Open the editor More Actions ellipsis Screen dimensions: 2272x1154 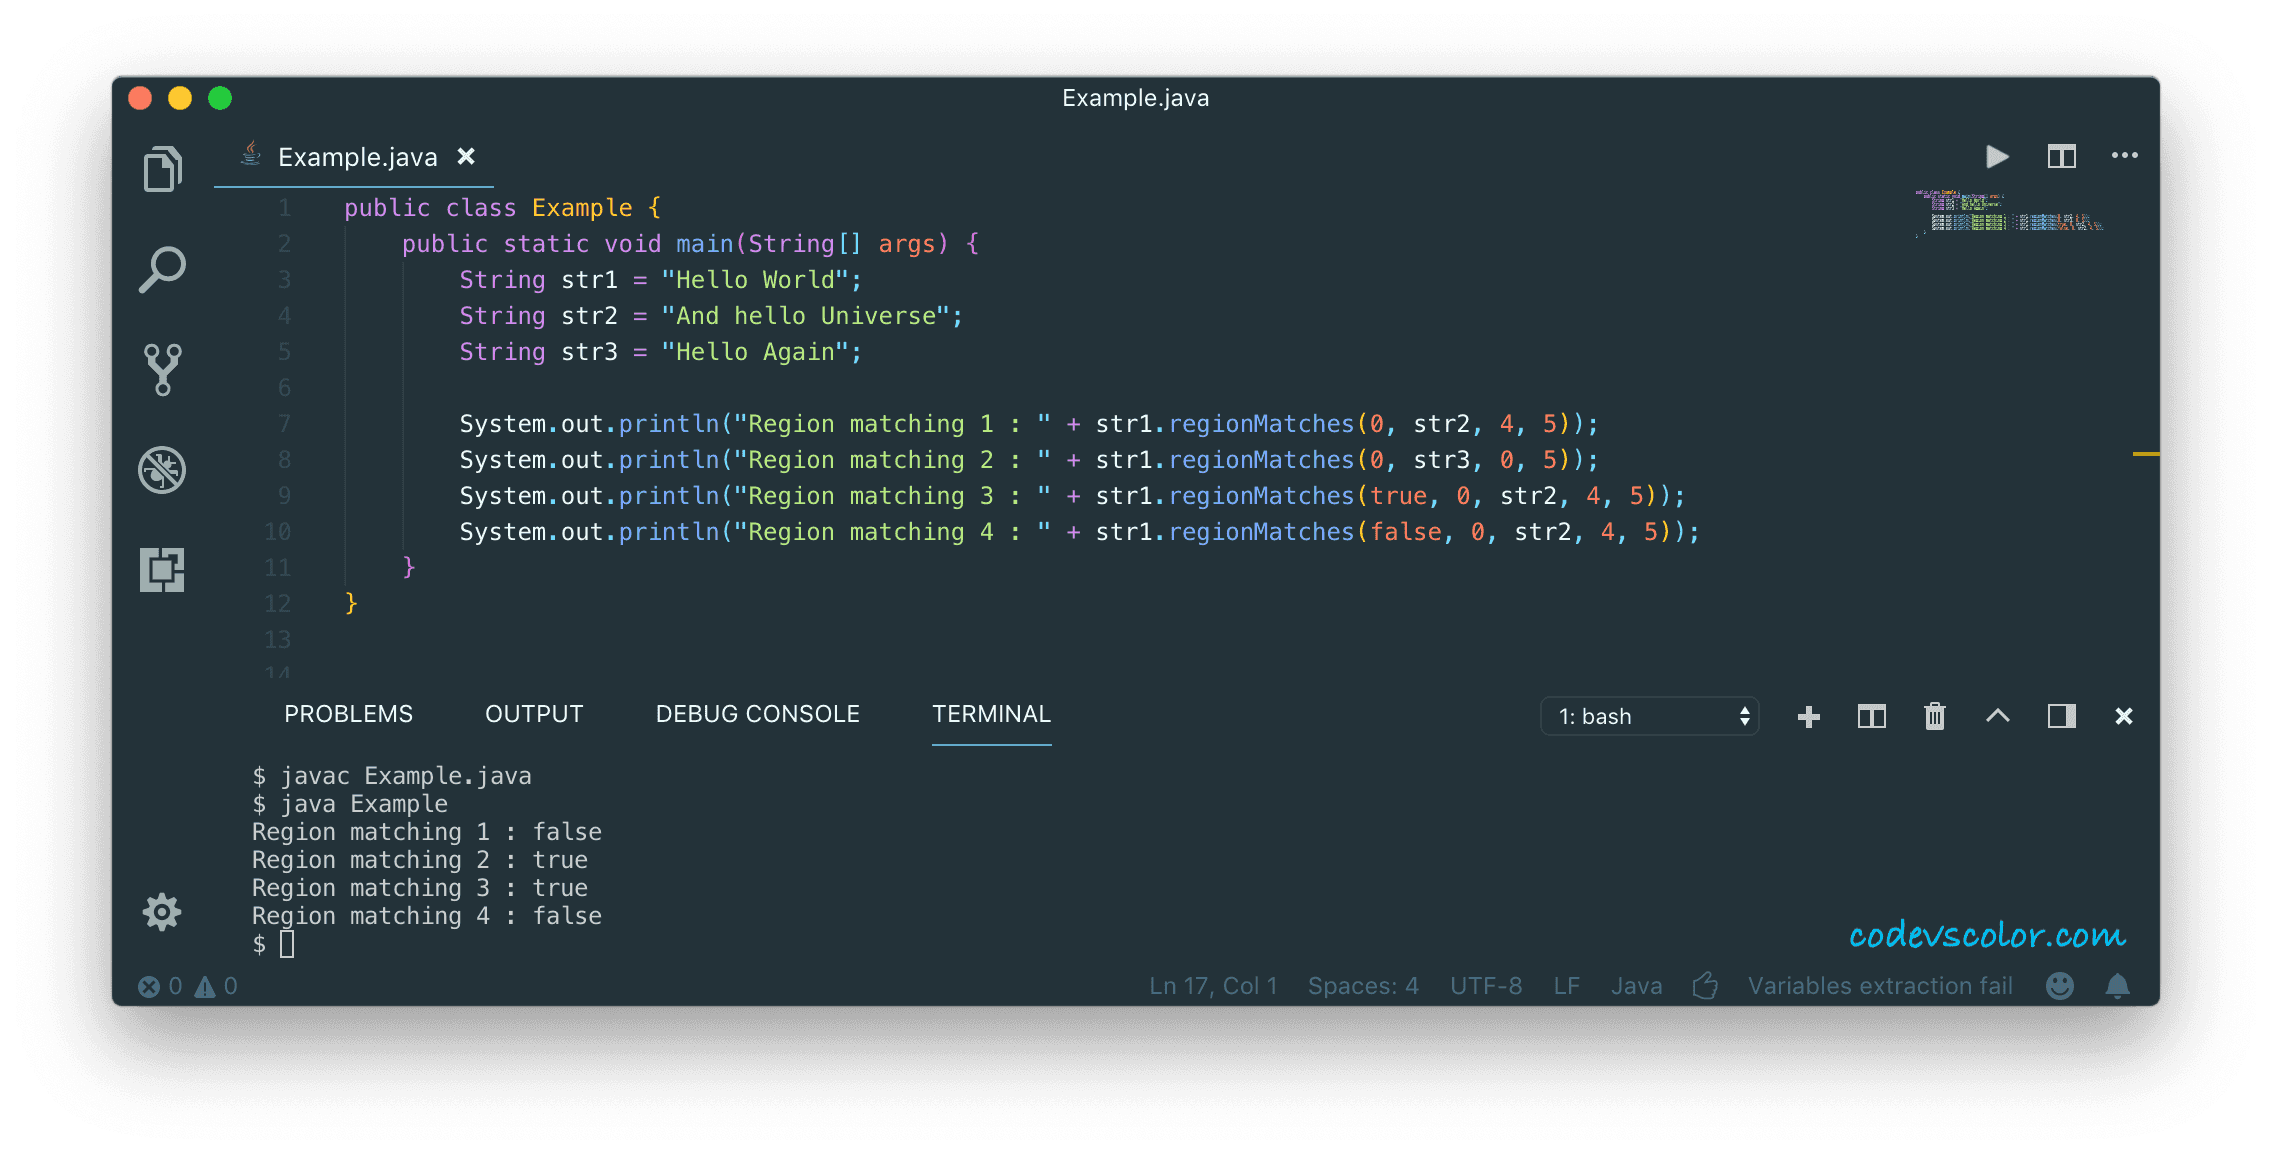click(x=2124, y=155)
